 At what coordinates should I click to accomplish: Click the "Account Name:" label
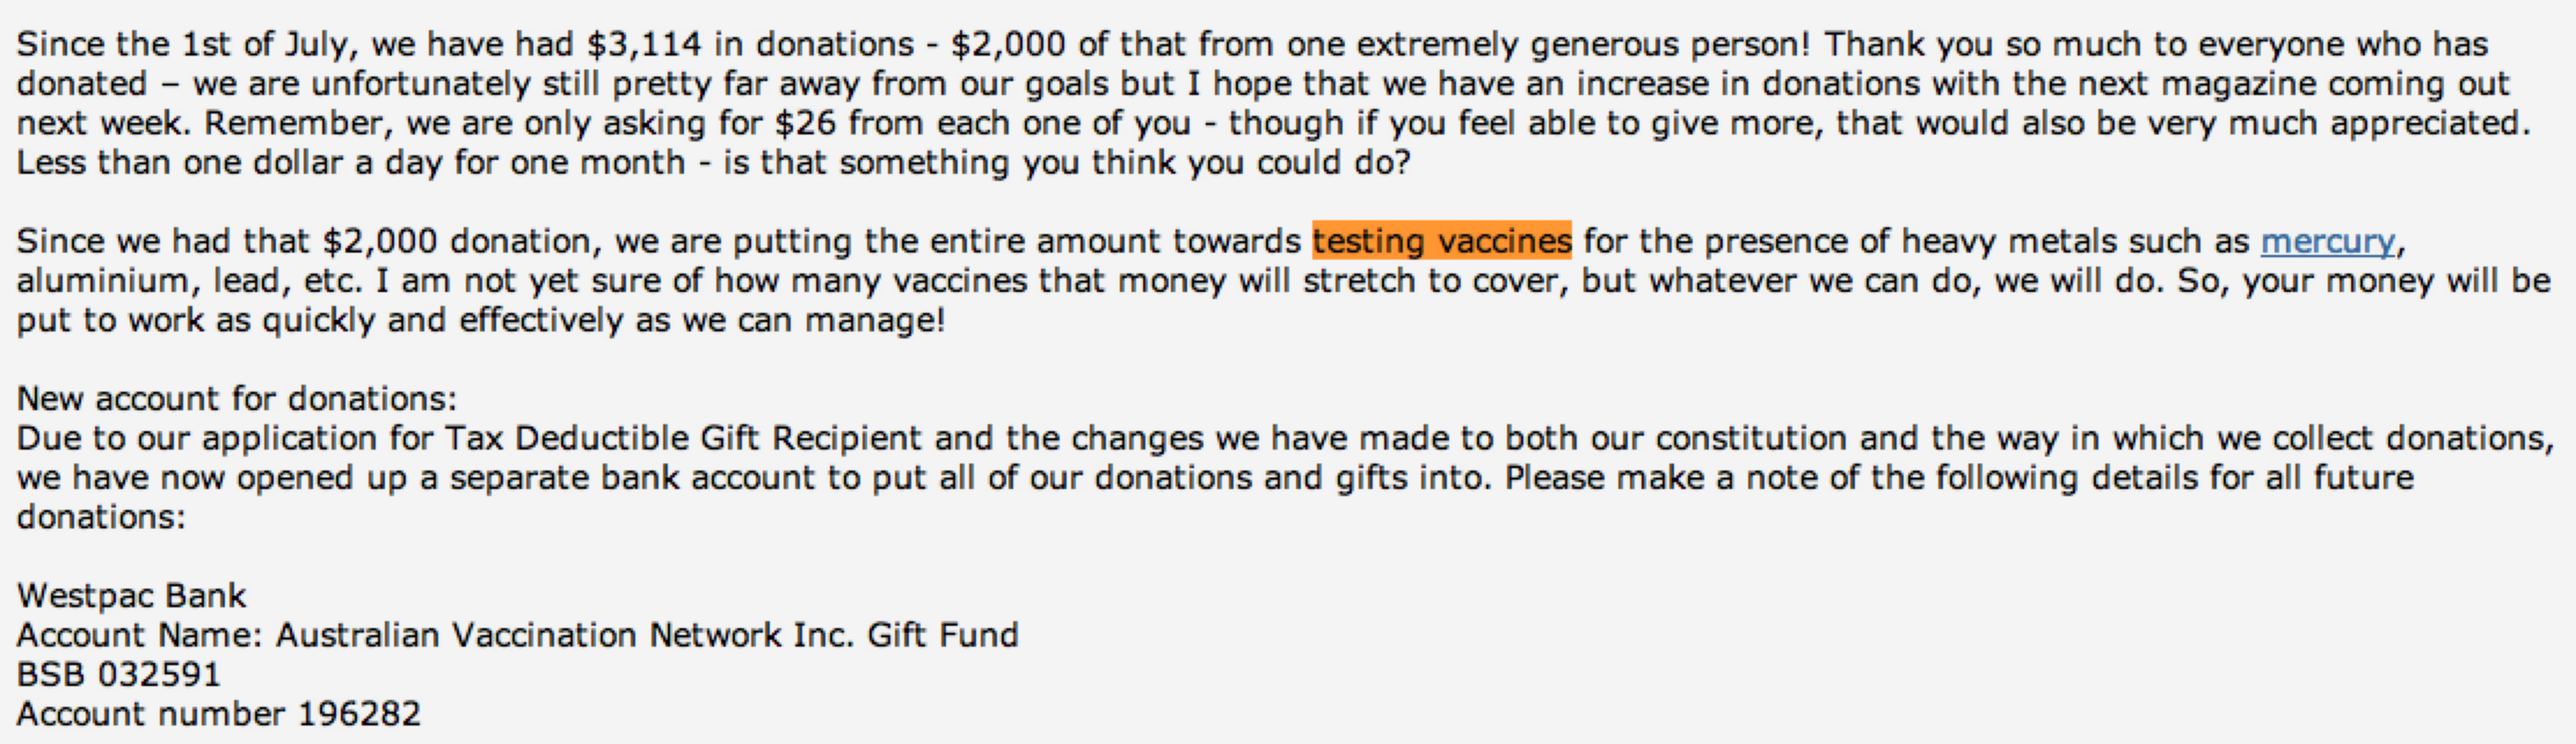tap(139, 635)
